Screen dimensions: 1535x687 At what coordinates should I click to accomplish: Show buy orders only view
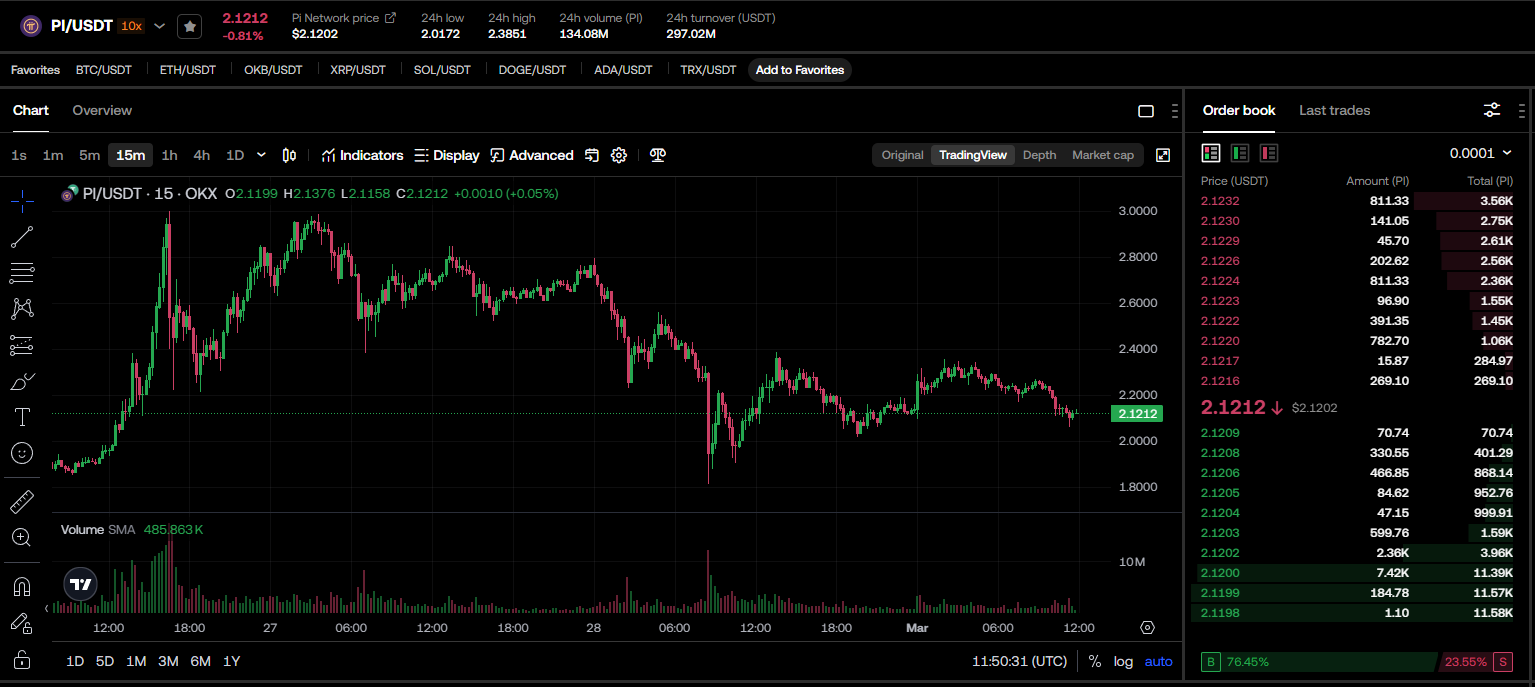coord(1240,153)
